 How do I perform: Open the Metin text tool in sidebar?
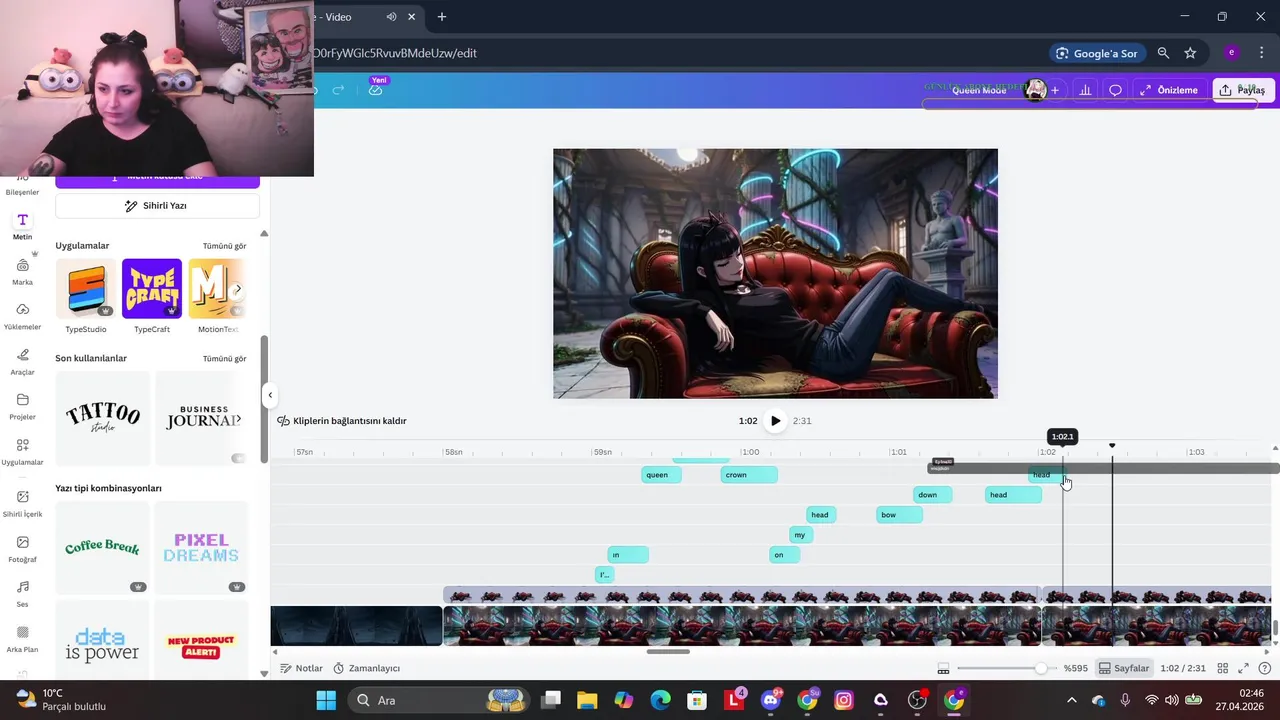(22, 226)
